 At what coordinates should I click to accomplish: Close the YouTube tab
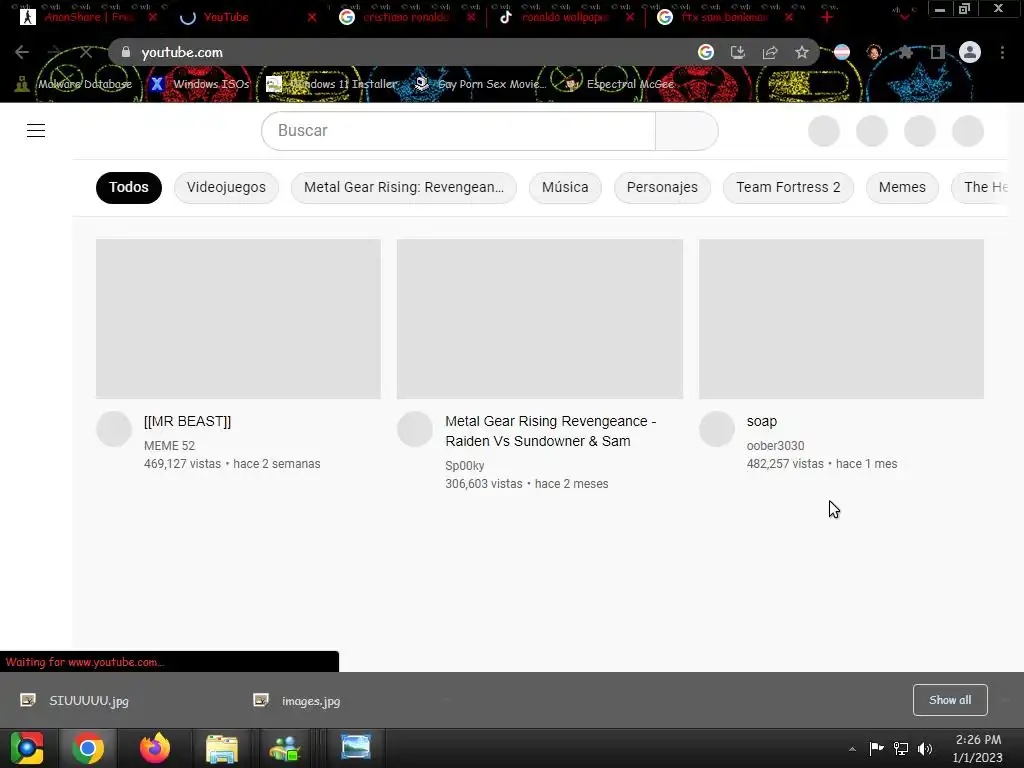[312, 18]
